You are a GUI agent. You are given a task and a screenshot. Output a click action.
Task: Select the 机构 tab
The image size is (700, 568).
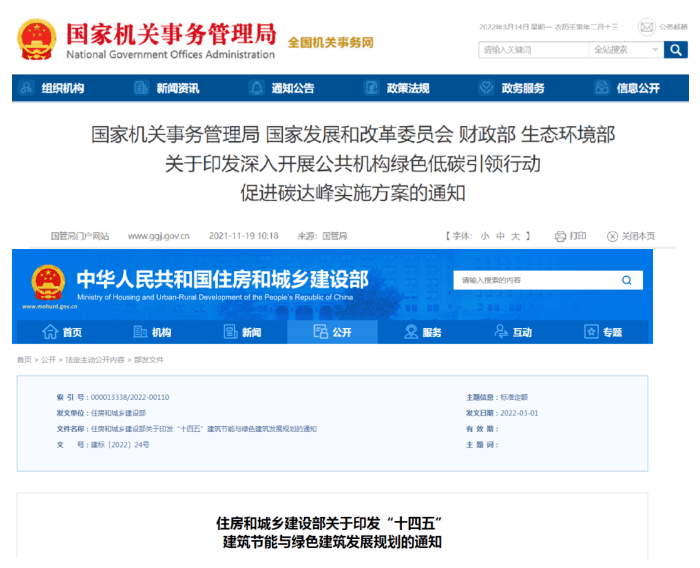click(152, 332)
